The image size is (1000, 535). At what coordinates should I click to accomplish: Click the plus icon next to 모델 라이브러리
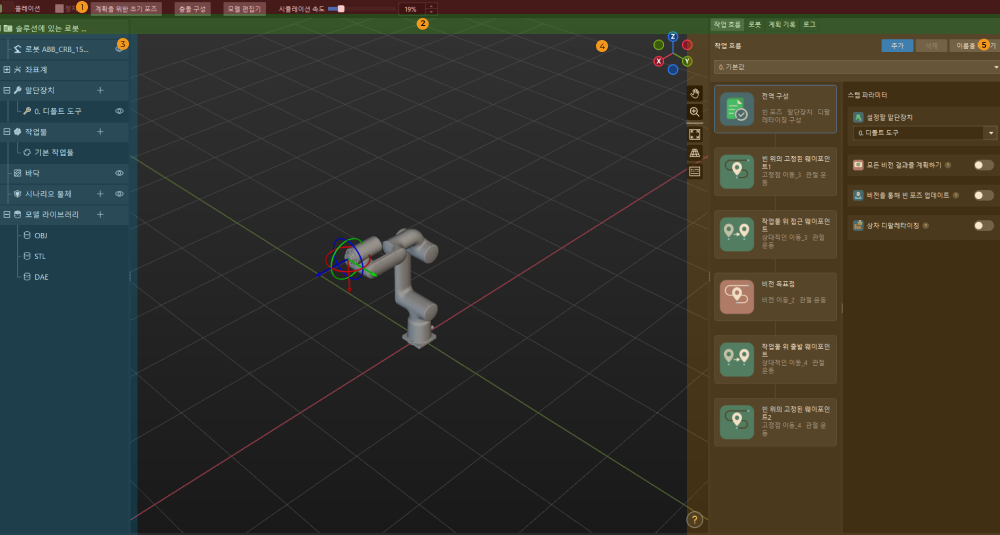[100, 215]
